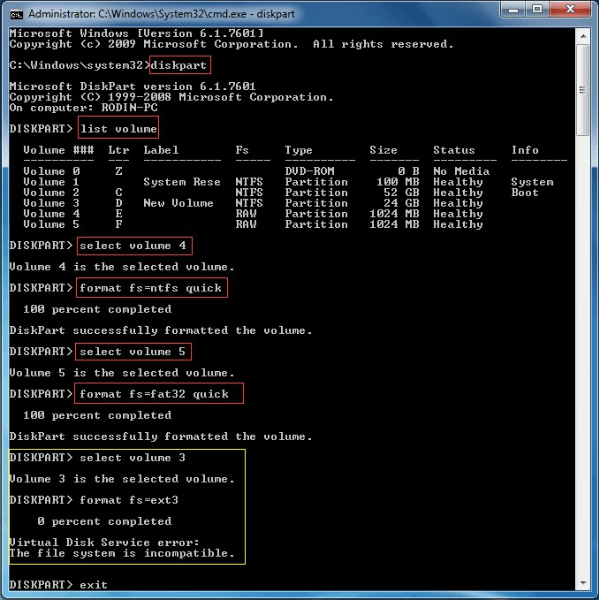
Task: Click the window title text
Action: [x=161, y=15]
